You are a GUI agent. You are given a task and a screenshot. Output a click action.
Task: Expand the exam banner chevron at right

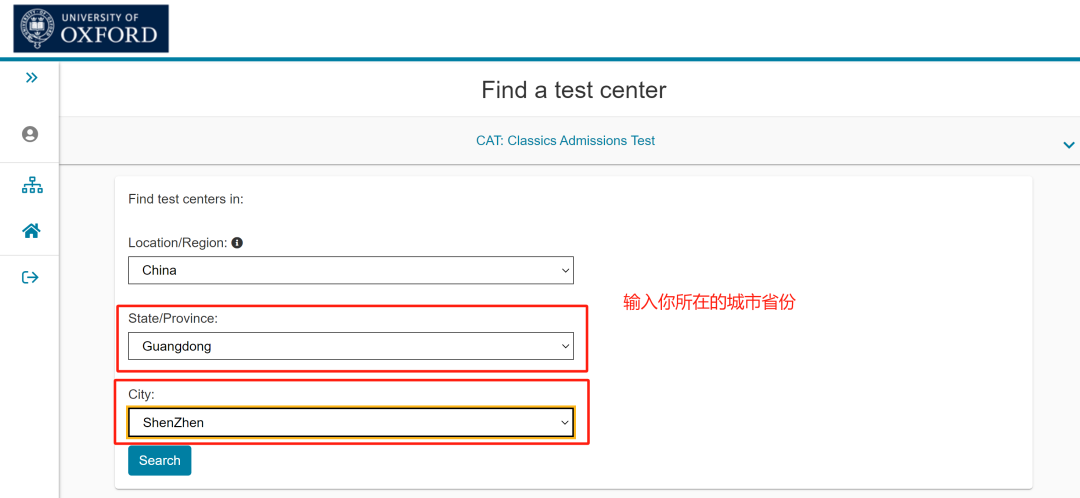[1068, 145]
